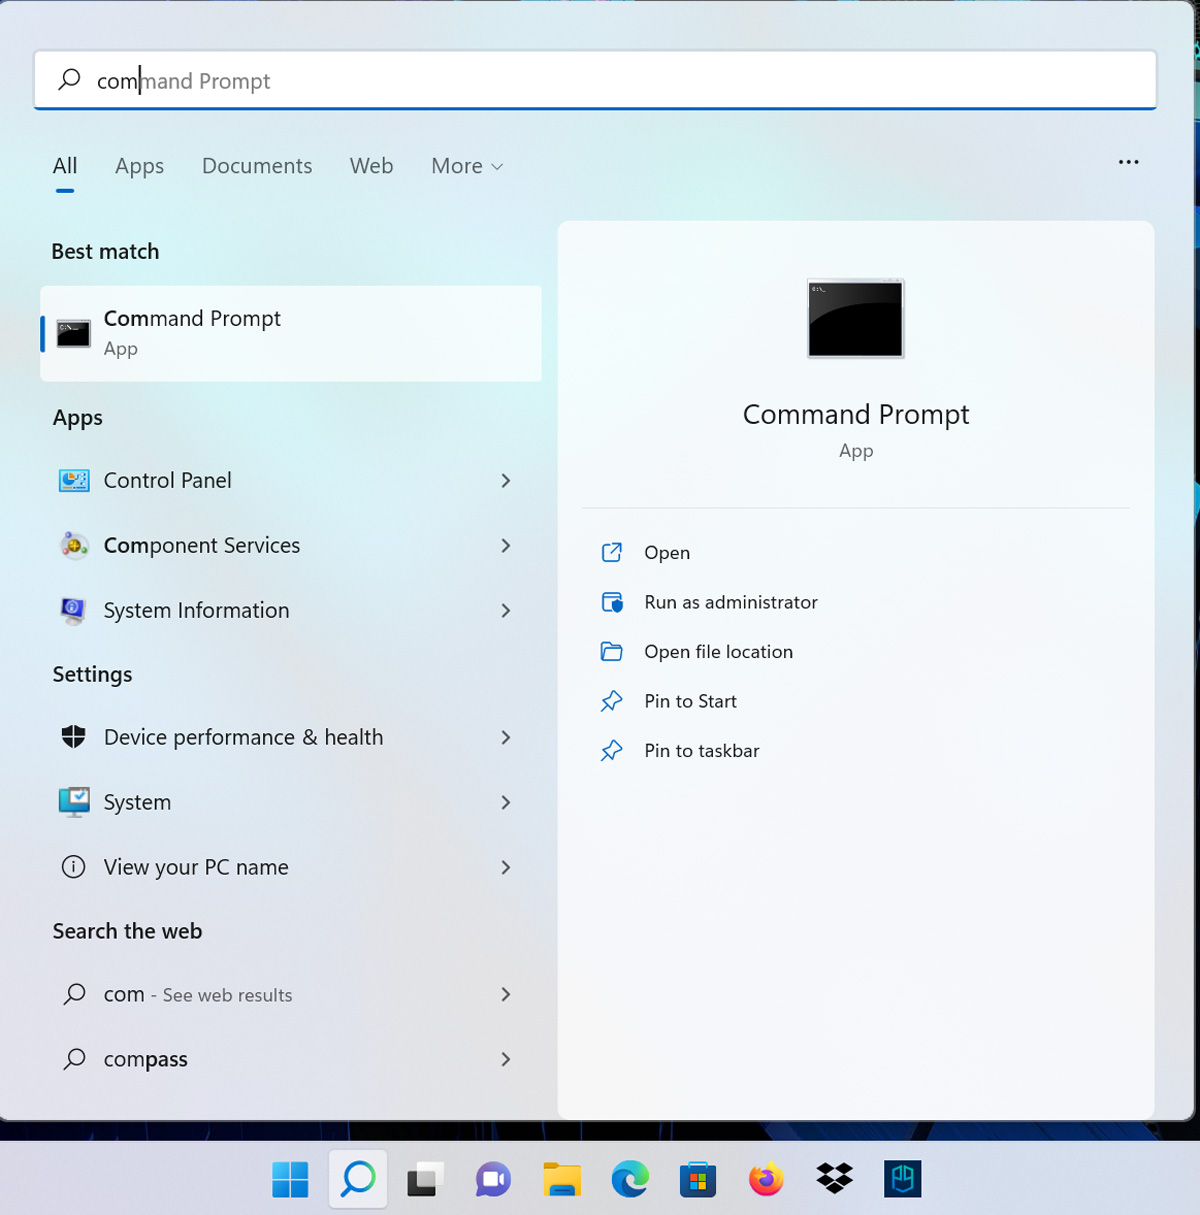1200x1215 pixels.
Task: Switch to the Apps search tab
Action: tap(139, 167)
